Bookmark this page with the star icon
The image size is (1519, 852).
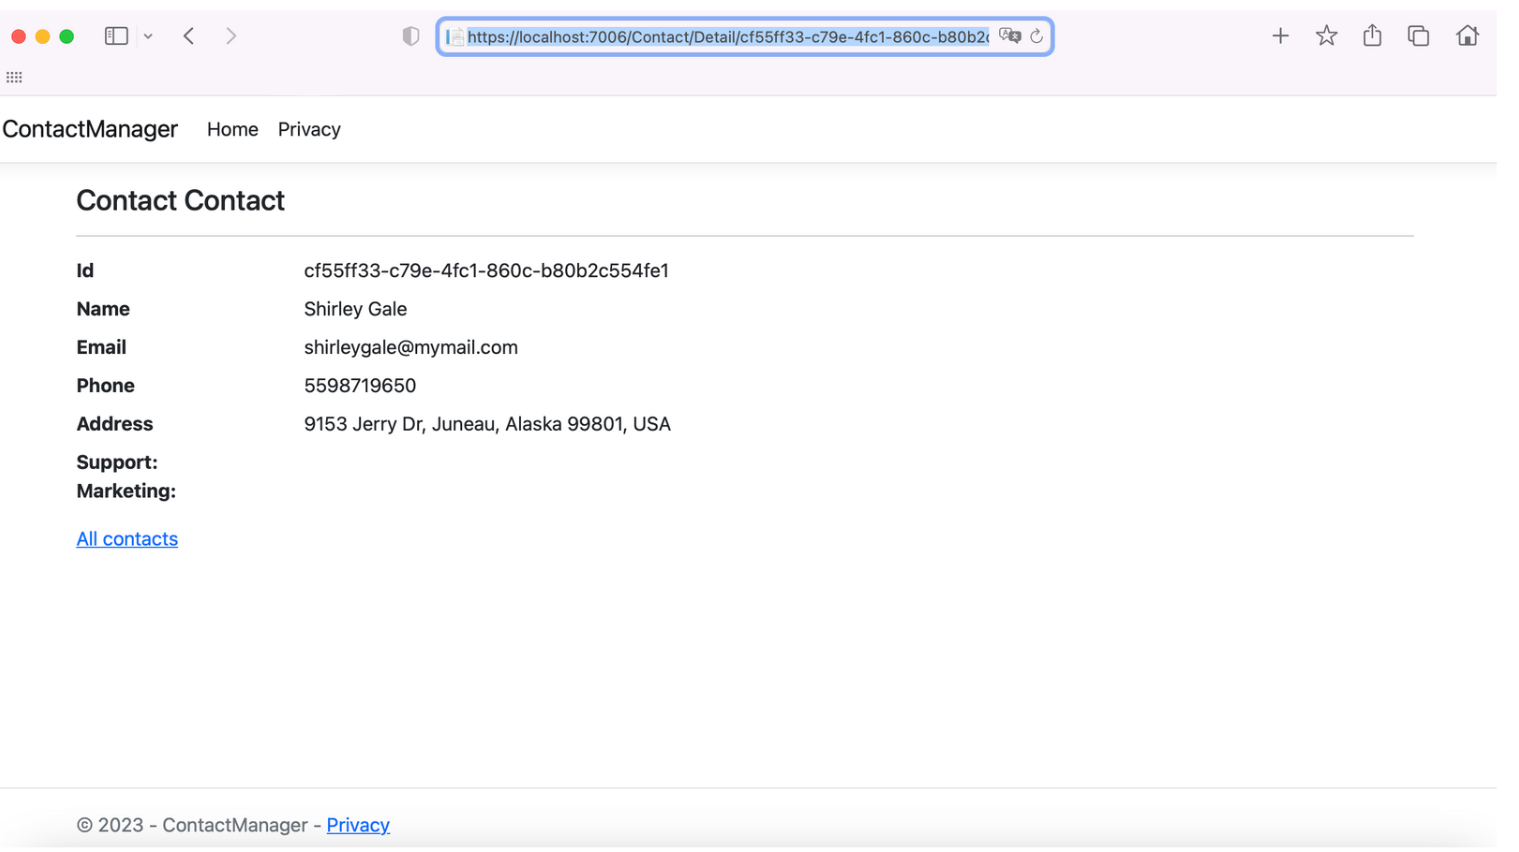point(1326,36)
